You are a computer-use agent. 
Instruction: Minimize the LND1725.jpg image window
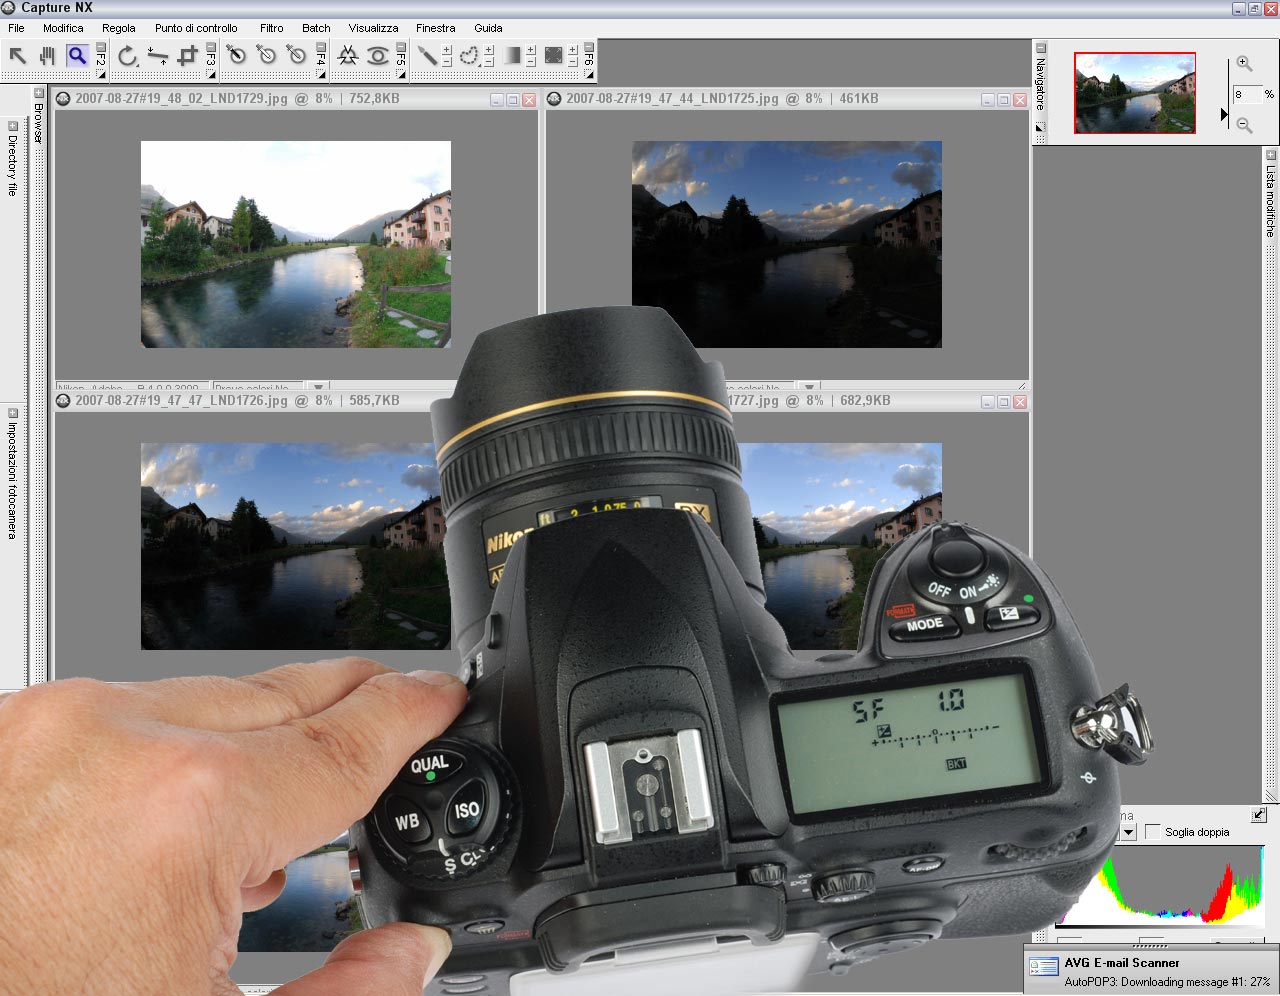(988, 100)
